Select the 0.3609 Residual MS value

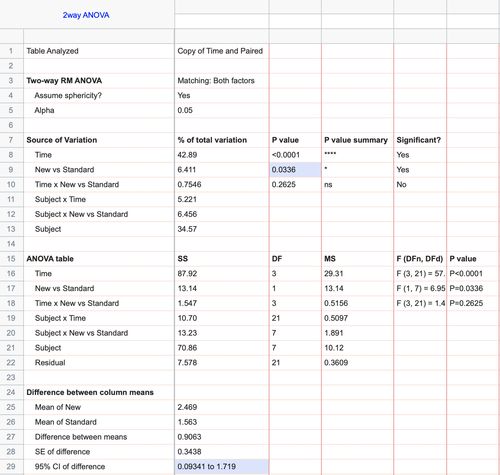(357, 362)
